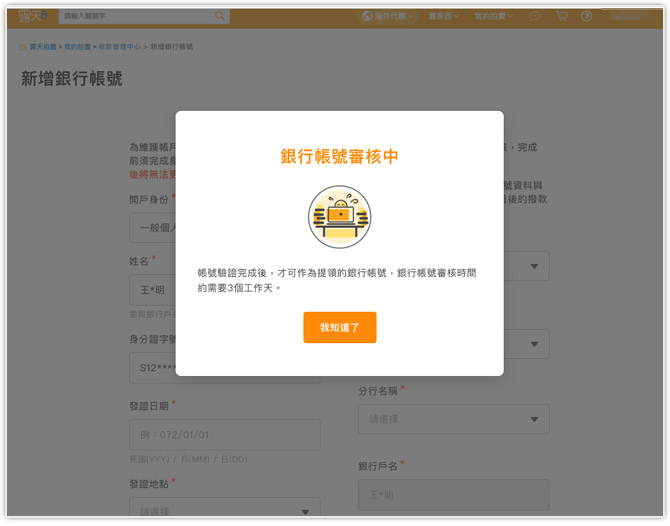Click the bank review illustration in dialog
670x526 pixels.
coord(339,217)
